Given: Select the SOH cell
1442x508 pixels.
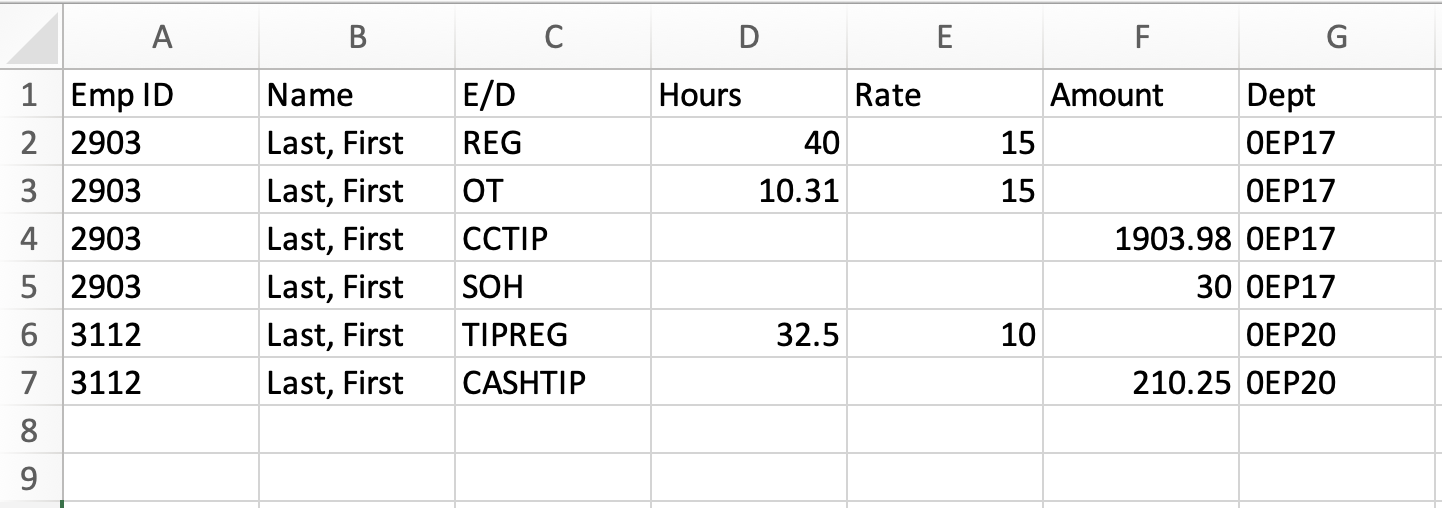Looking at the screenshot, I should click(553, 287).
